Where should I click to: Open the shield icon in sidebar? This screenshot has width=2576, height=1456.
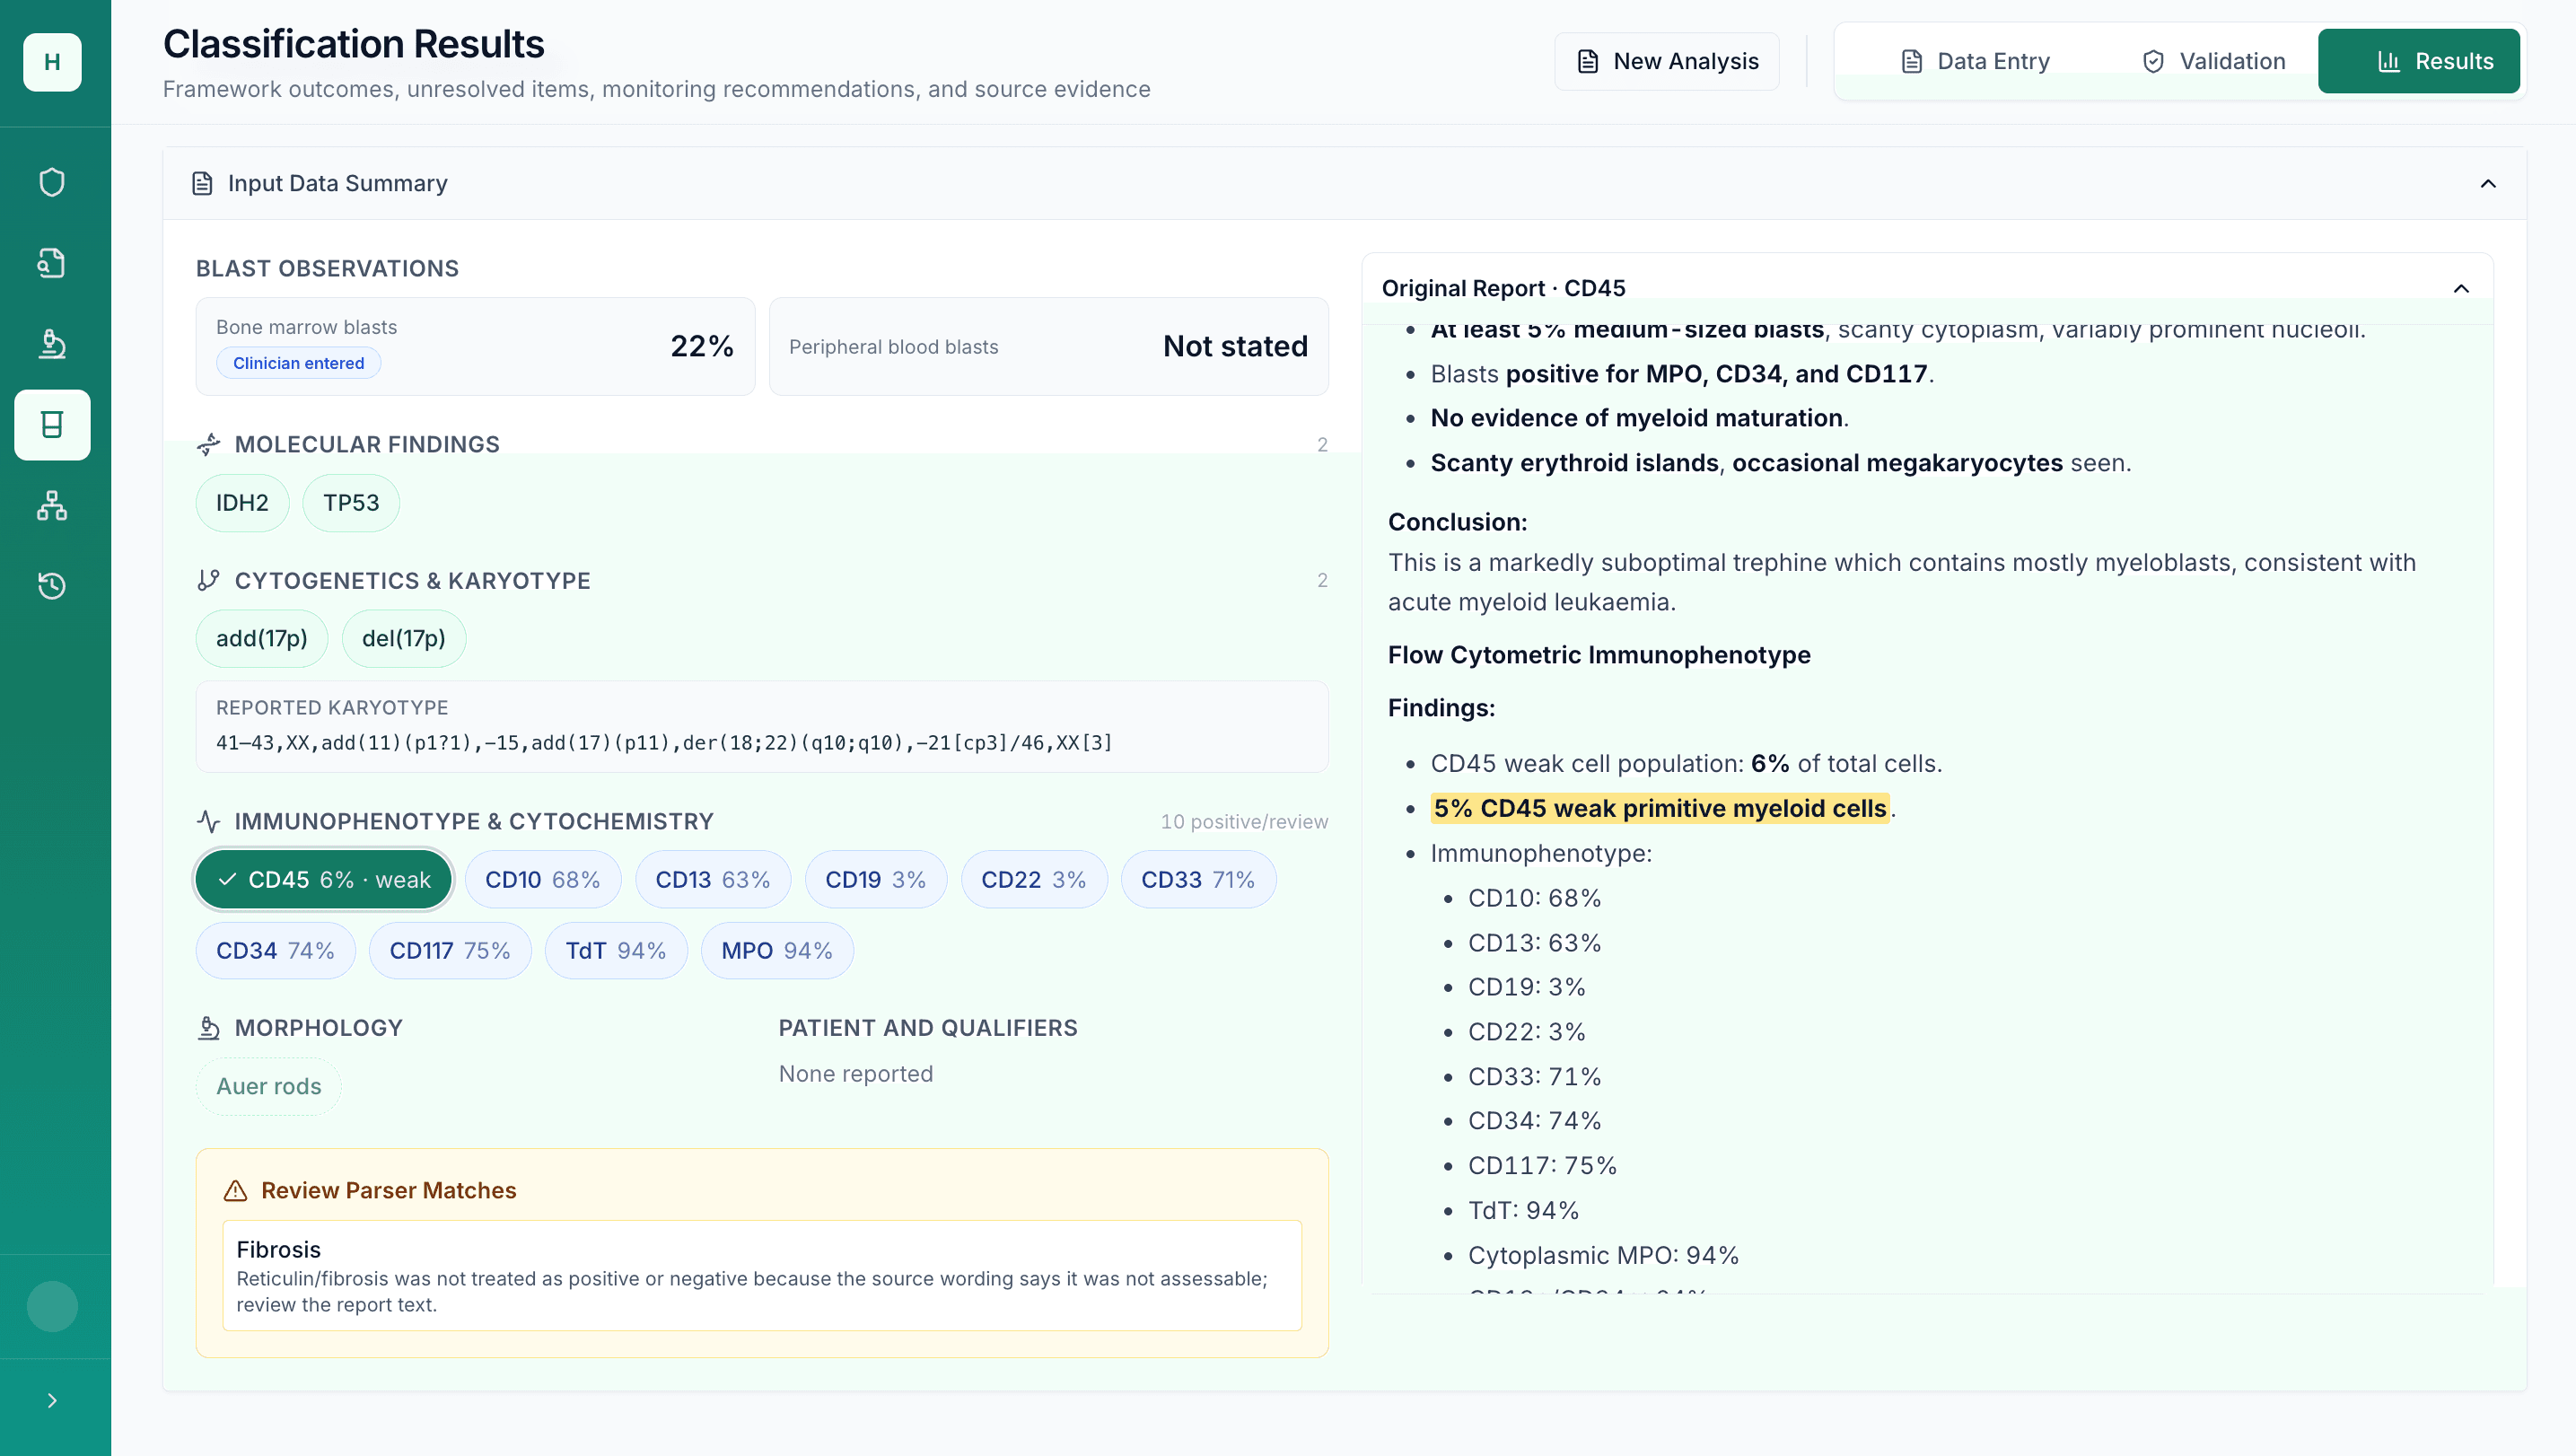click(52, 183)
